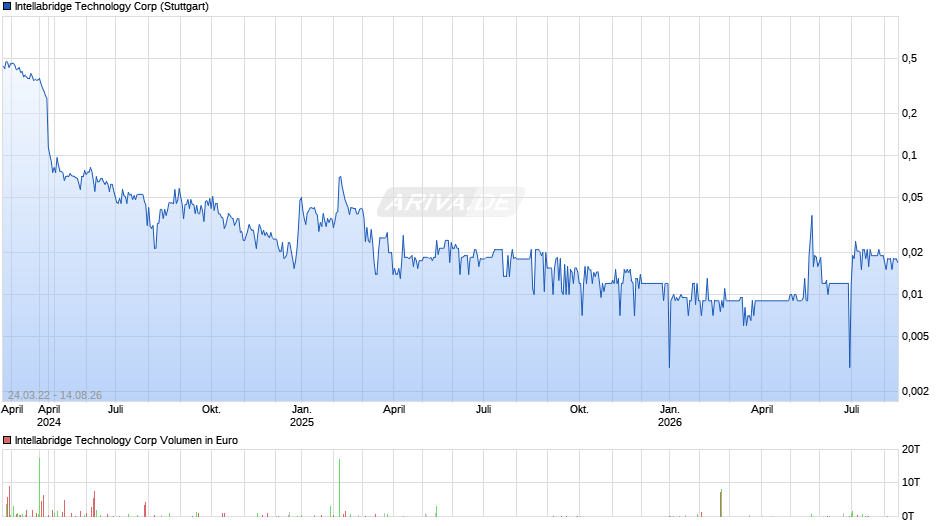Click the tall green volume bar after Jan. 2025

[339, 488]
